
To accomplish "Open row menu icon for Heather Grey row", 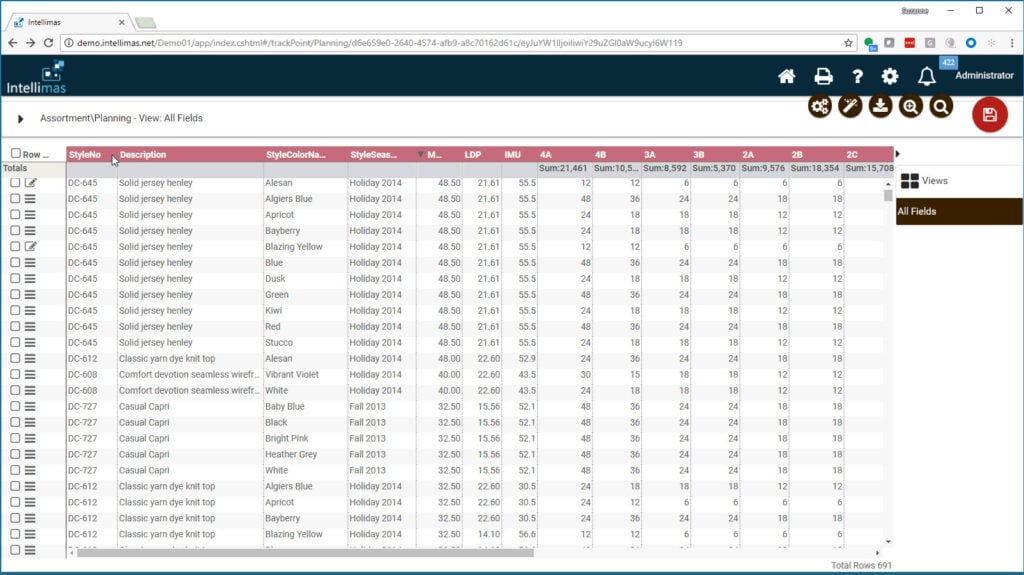I will click(30, 454).
